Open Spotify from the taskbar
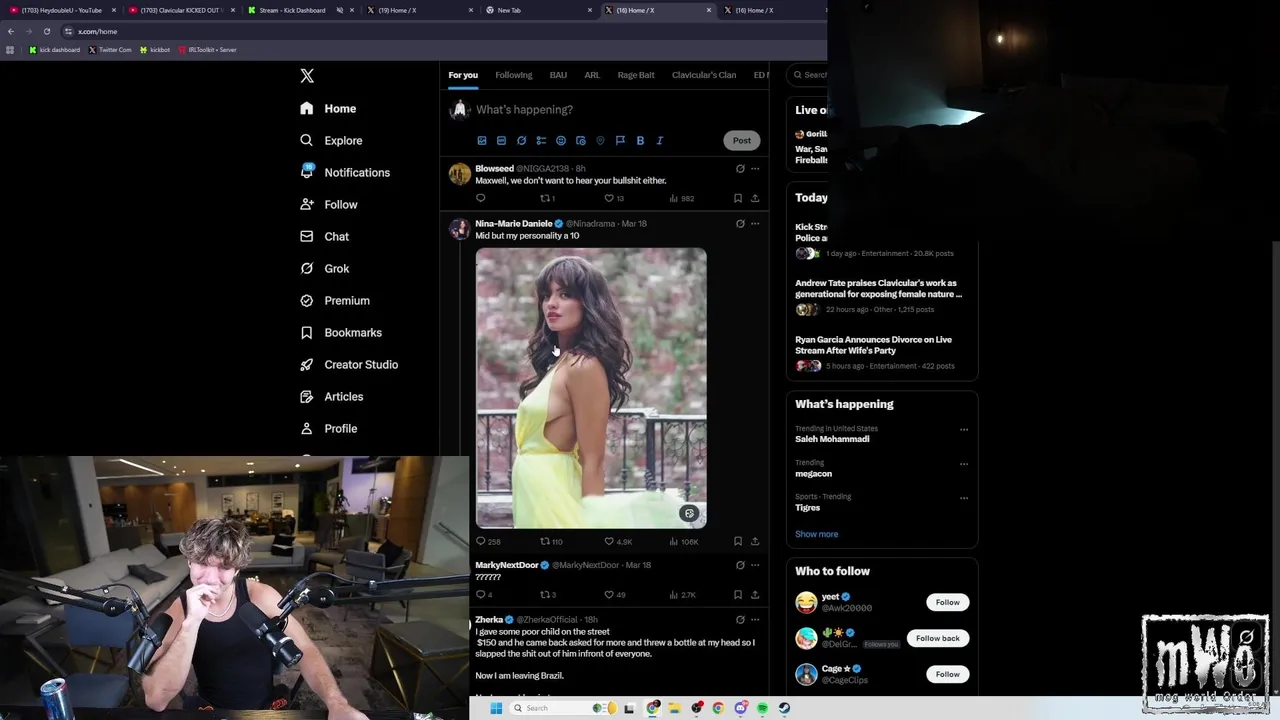Screen dimensions: 1280x720 coord(762,708)
